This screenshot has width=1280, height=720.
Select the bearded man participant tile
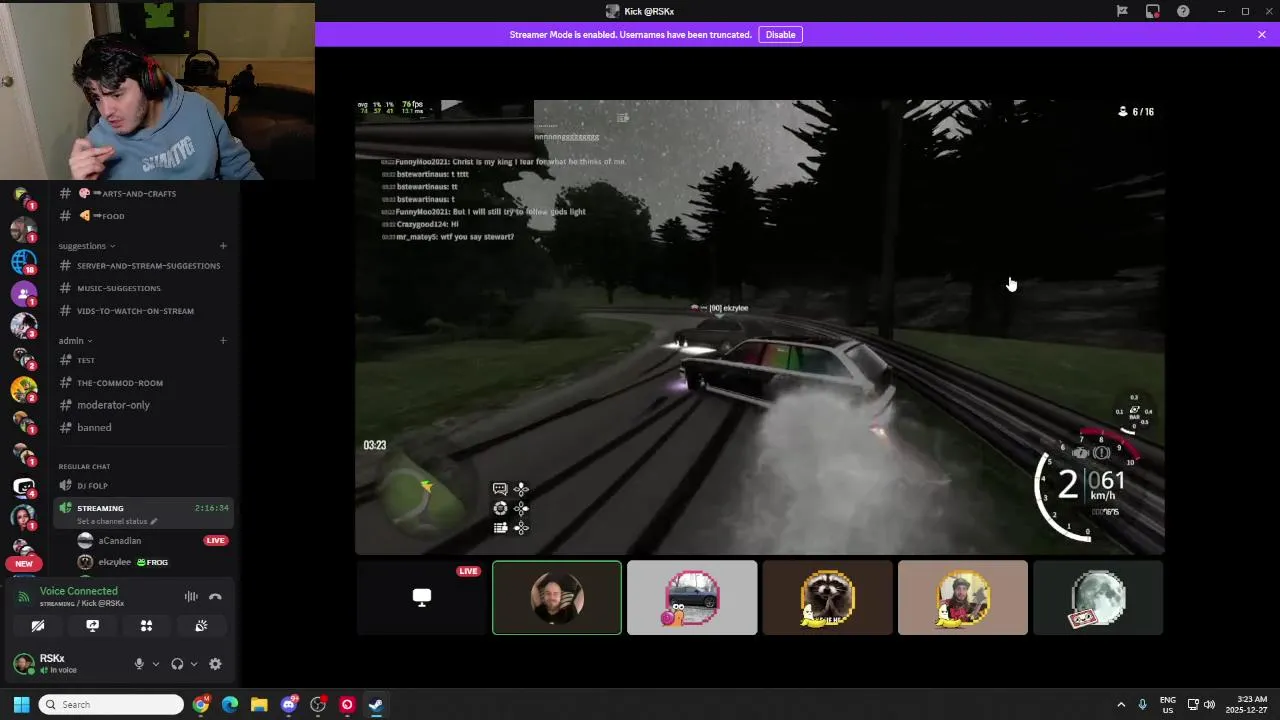(x=557, y=598)
